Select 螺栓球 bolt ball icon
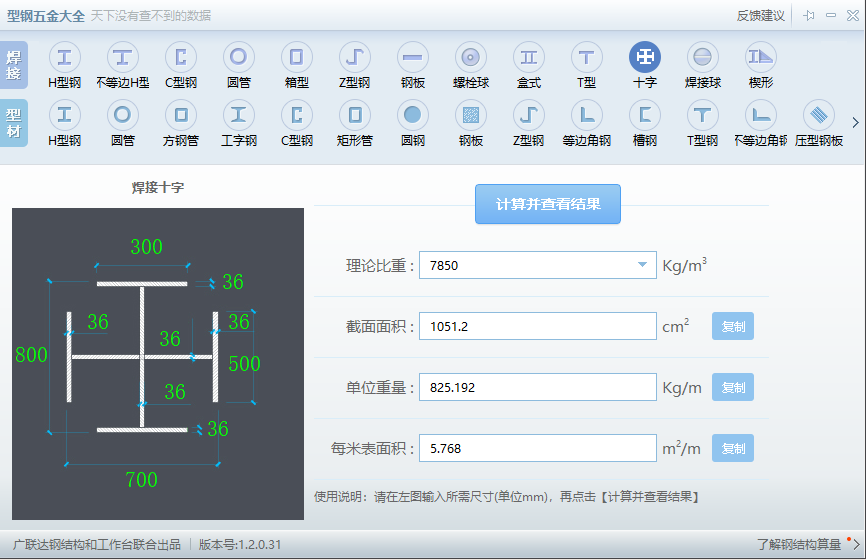 471,57
